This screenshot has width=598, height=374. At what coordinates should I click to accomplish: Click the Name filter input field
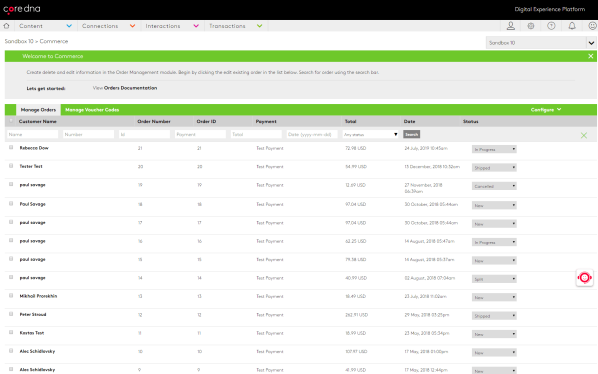(32, 134)
